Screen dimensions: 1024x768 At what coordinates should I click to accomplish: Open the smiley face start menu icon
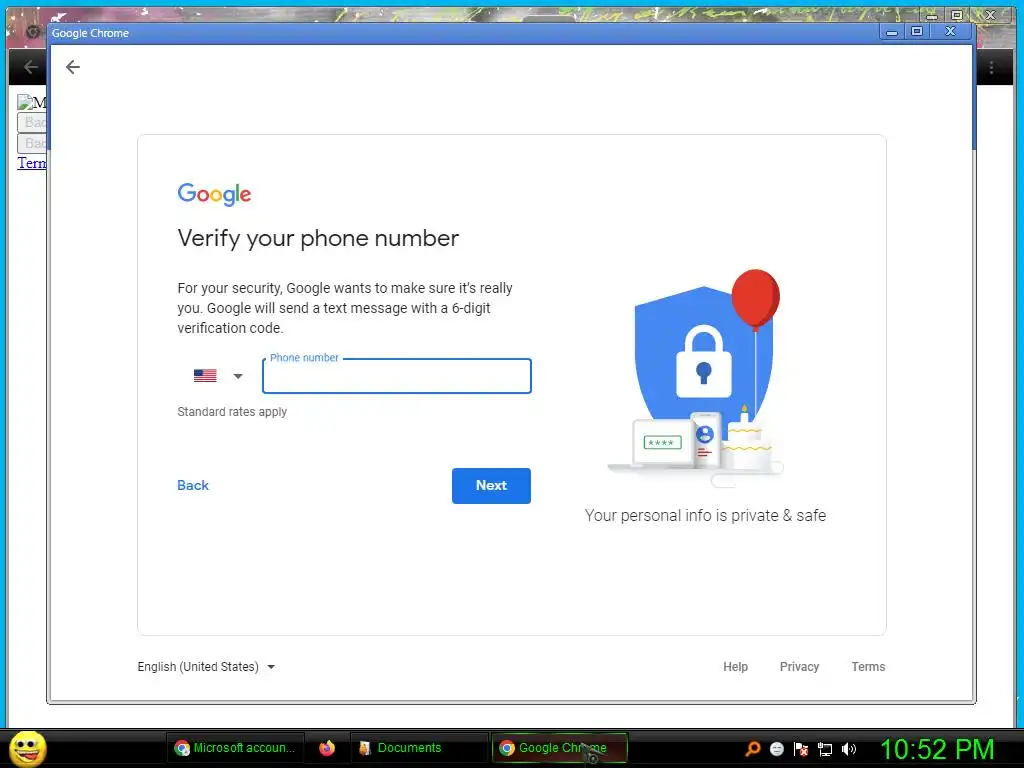tap(27, 748)
